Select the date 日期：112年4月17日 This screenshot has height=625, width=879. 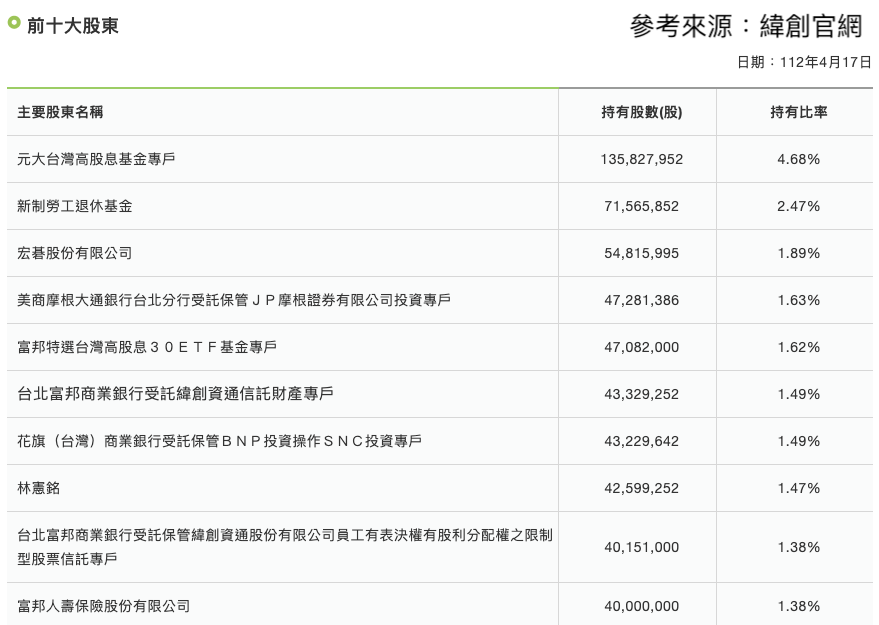[804, 62]
